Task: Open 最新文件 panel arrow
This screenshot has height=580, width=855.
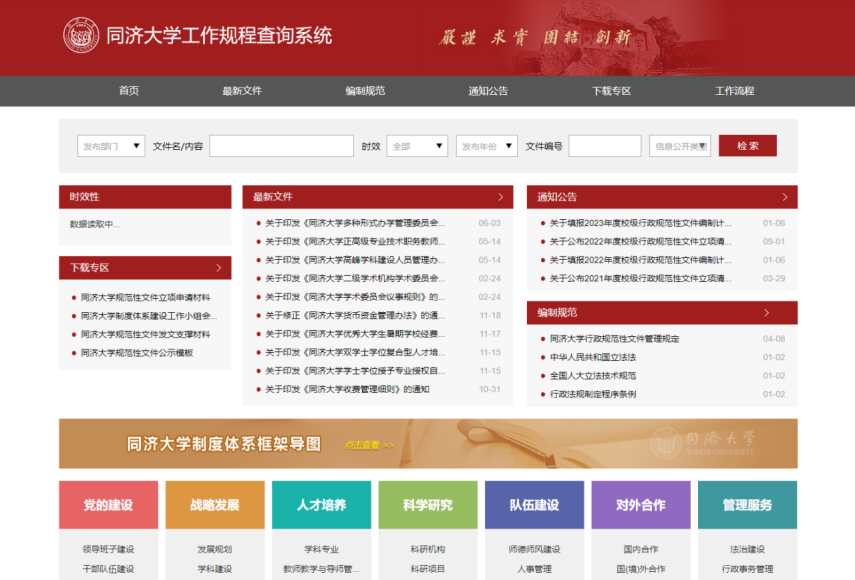Action: (501, 197)
